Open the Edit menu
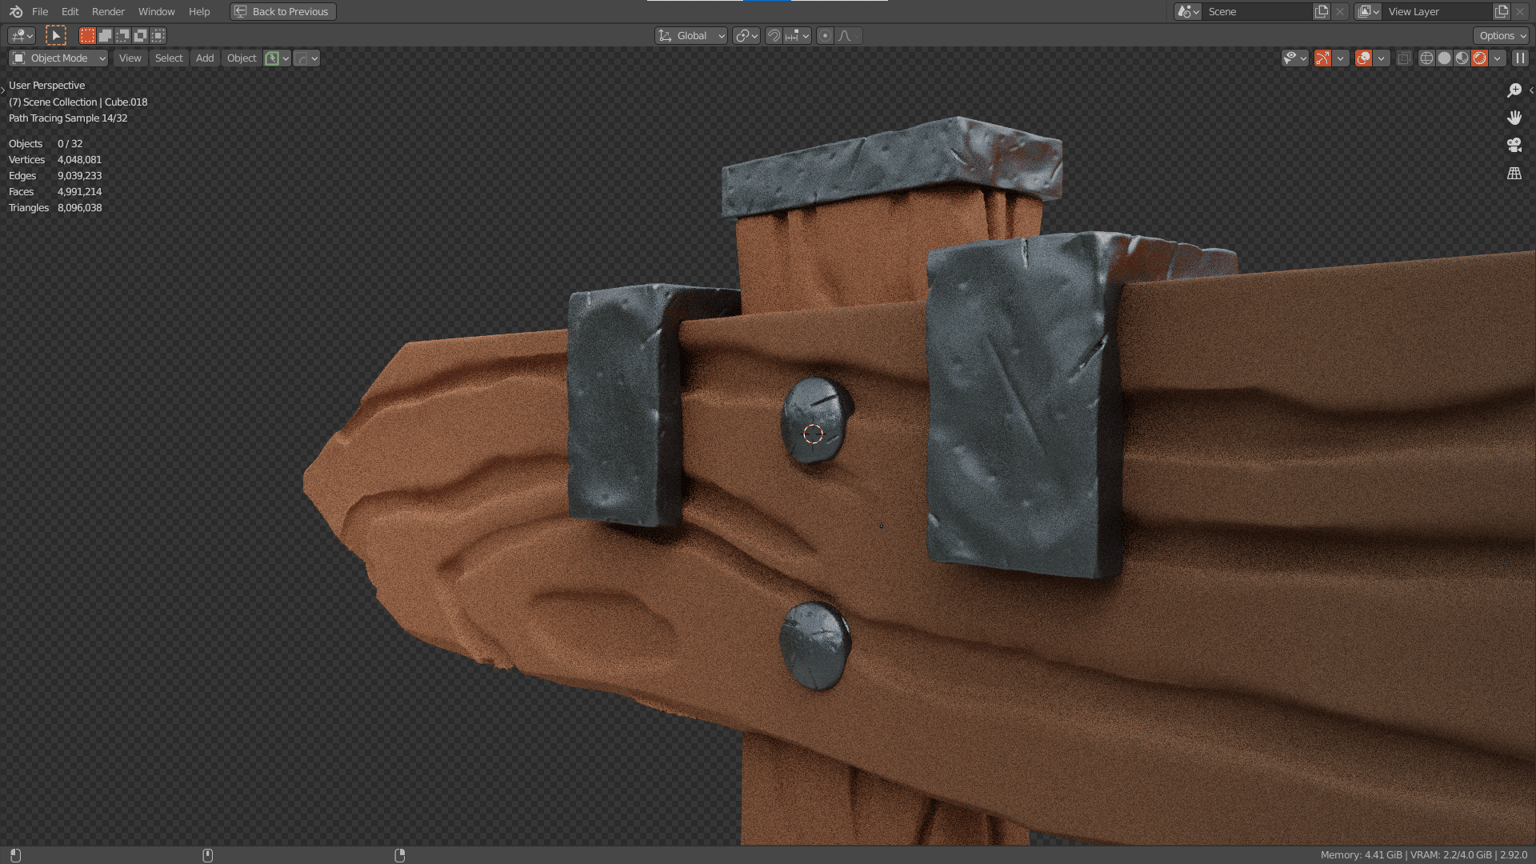The image size is (1536, 864). (x=70, y=11)
